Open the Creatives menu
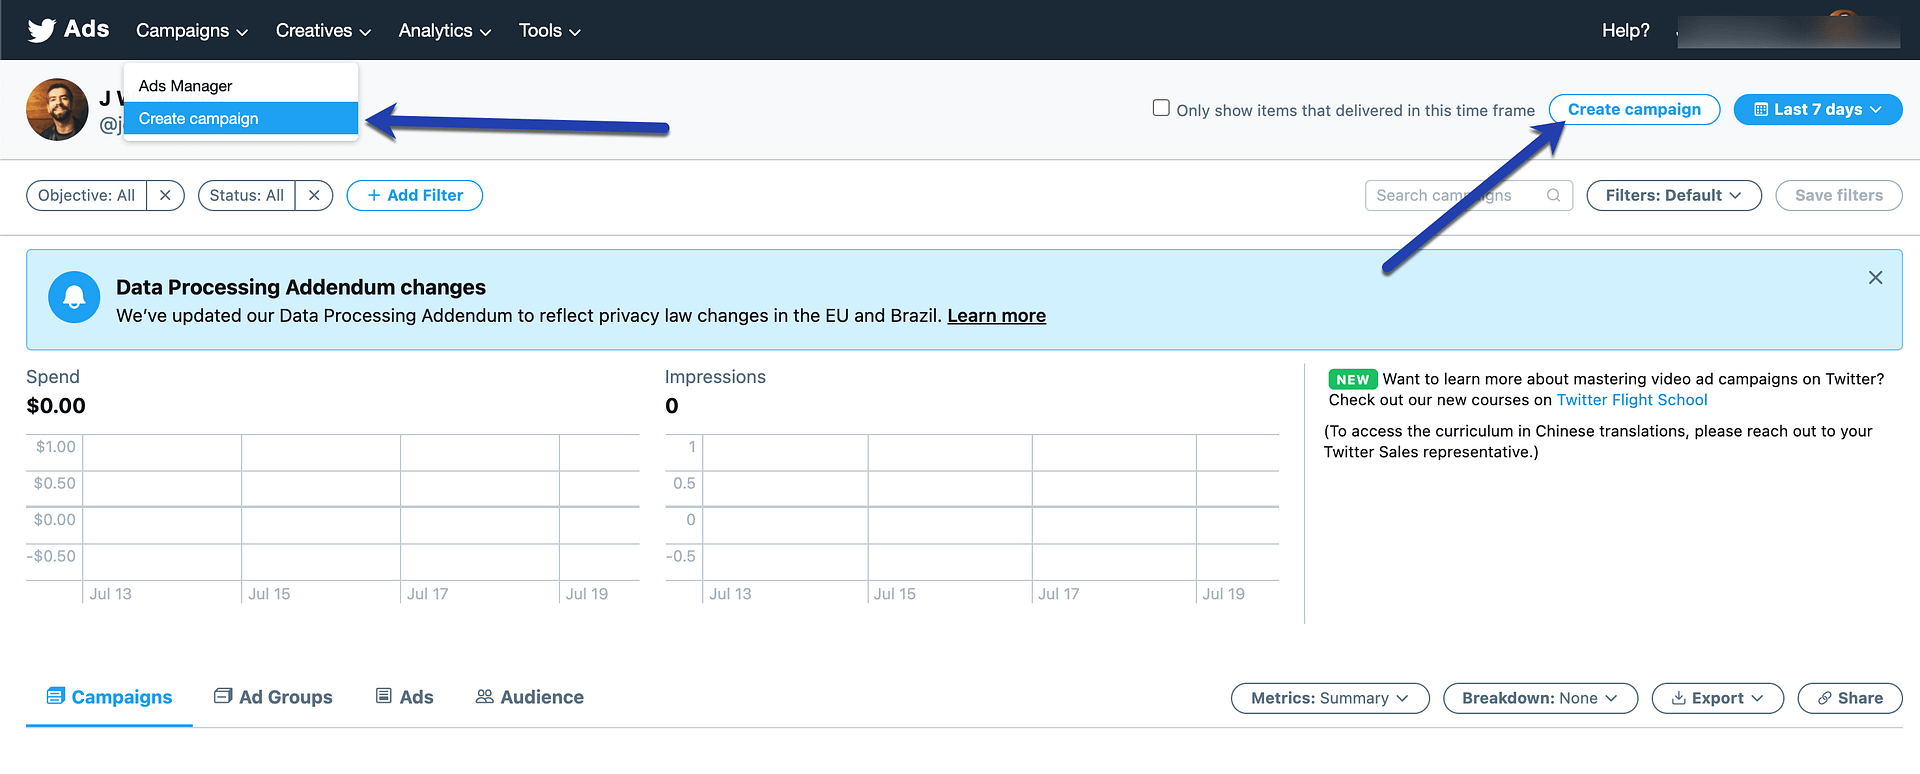1920x774 pixels. 323,31
